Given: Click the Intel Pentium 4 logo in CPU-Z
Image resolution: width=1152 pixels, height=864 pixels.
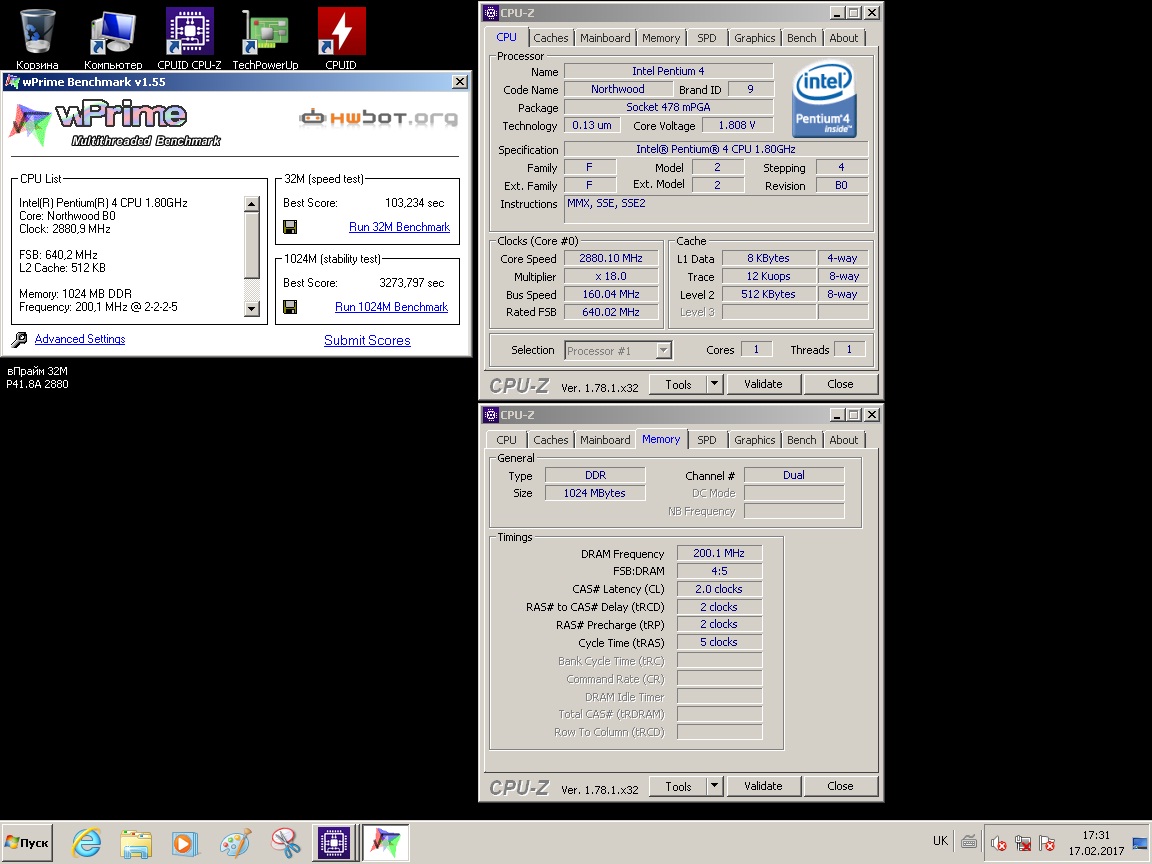Looking at the screenshot, I should point(824,100).
